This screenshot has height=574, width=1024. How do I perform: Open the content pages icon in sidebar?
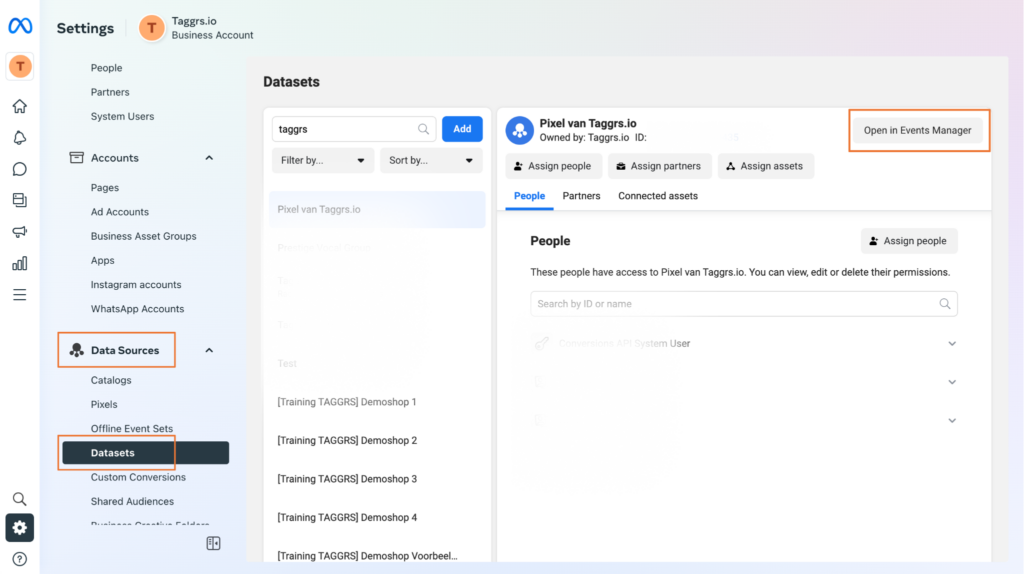(20, 200)
